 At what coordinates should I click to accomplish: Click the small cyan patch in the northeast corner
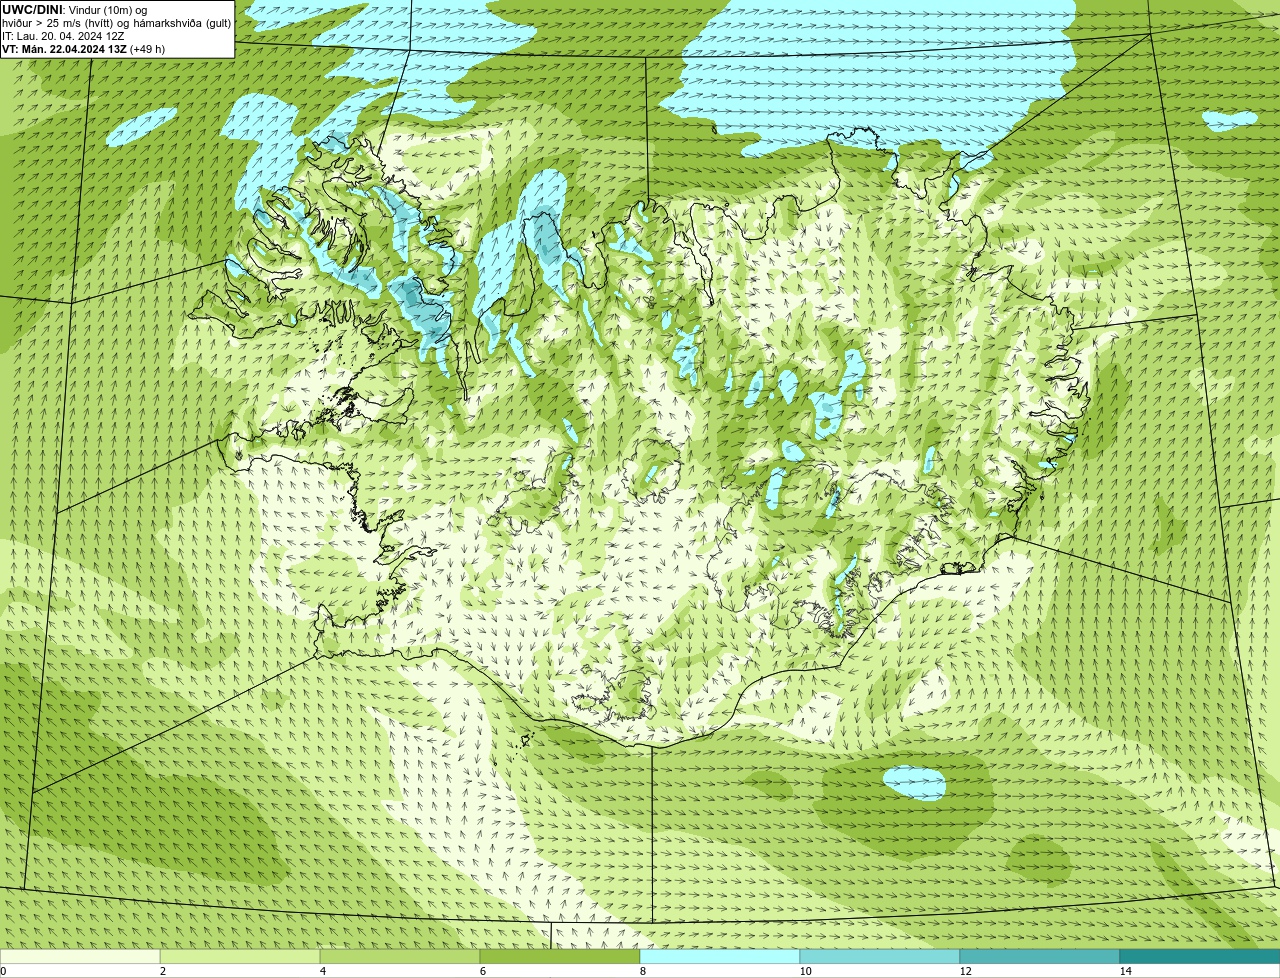click(x=1230, y=120)
